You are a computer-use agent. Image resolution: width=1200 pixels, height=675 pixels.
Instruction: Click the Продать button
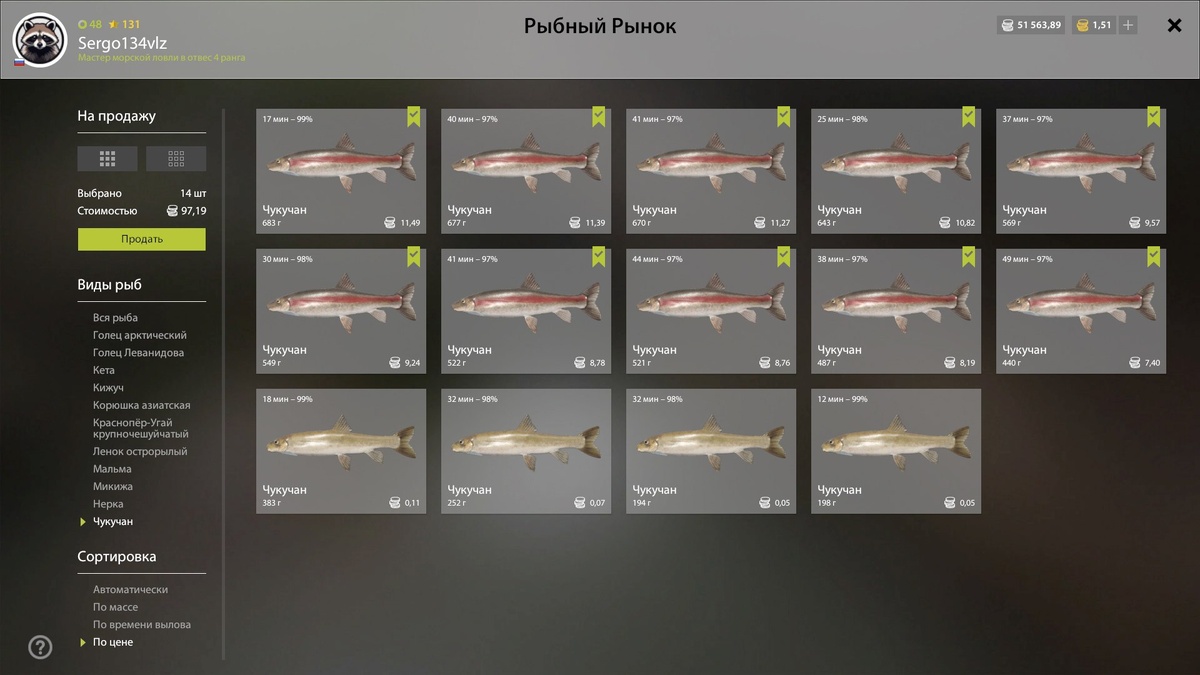[142, 239]
